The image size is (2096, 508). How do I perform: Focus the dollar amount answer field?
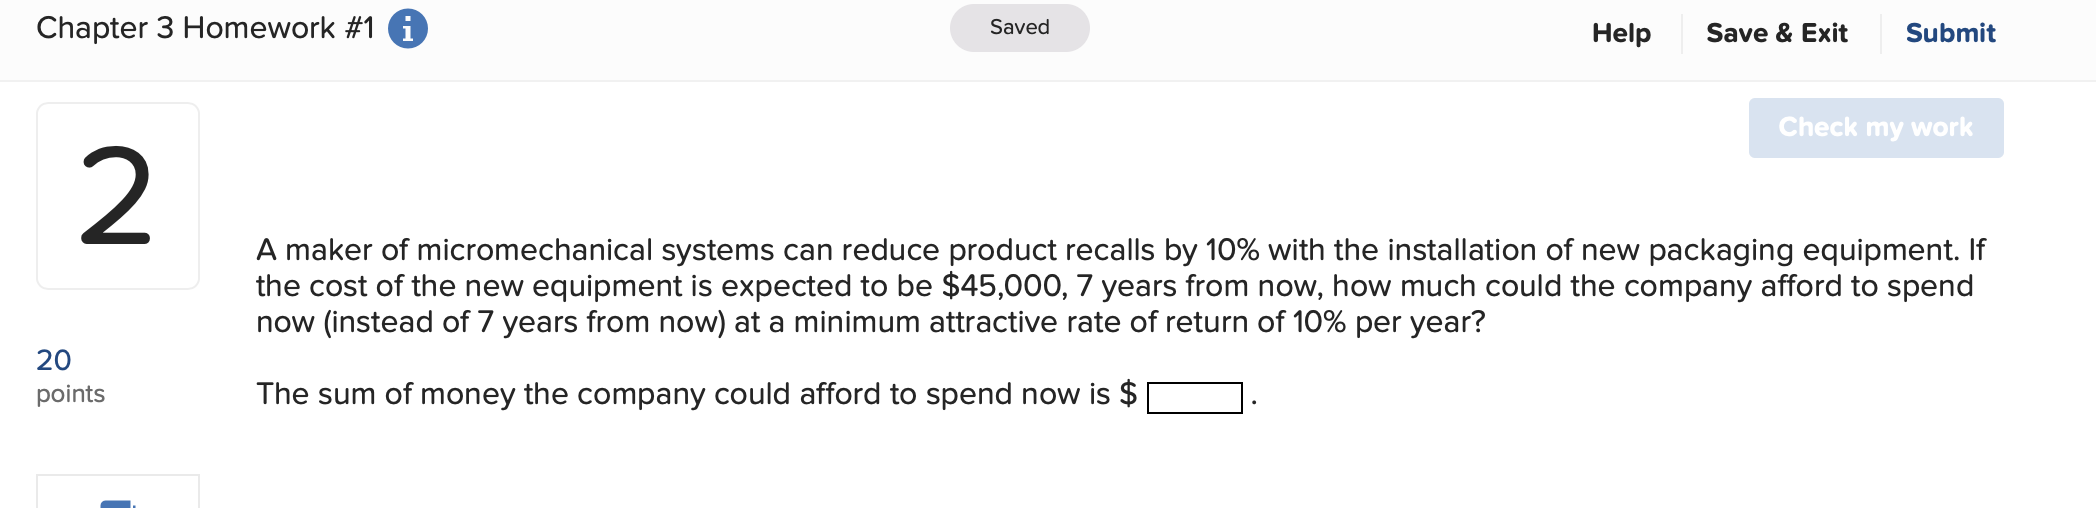[x=1195, y=397]
